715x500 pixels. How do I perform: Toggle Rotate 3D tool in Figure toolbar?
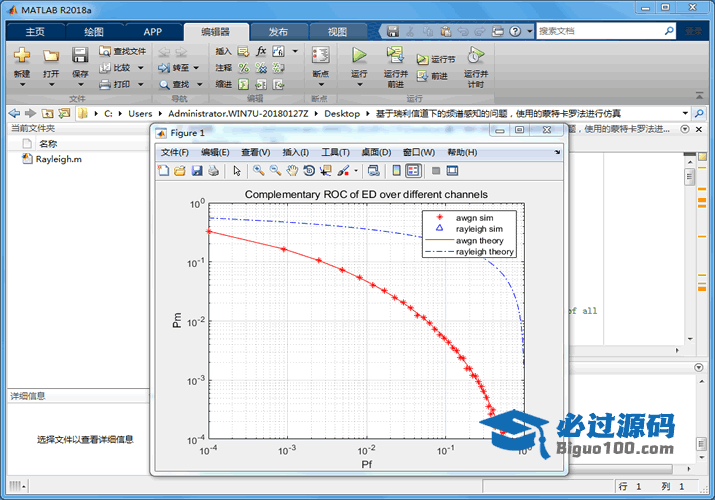tap(309, 170)
